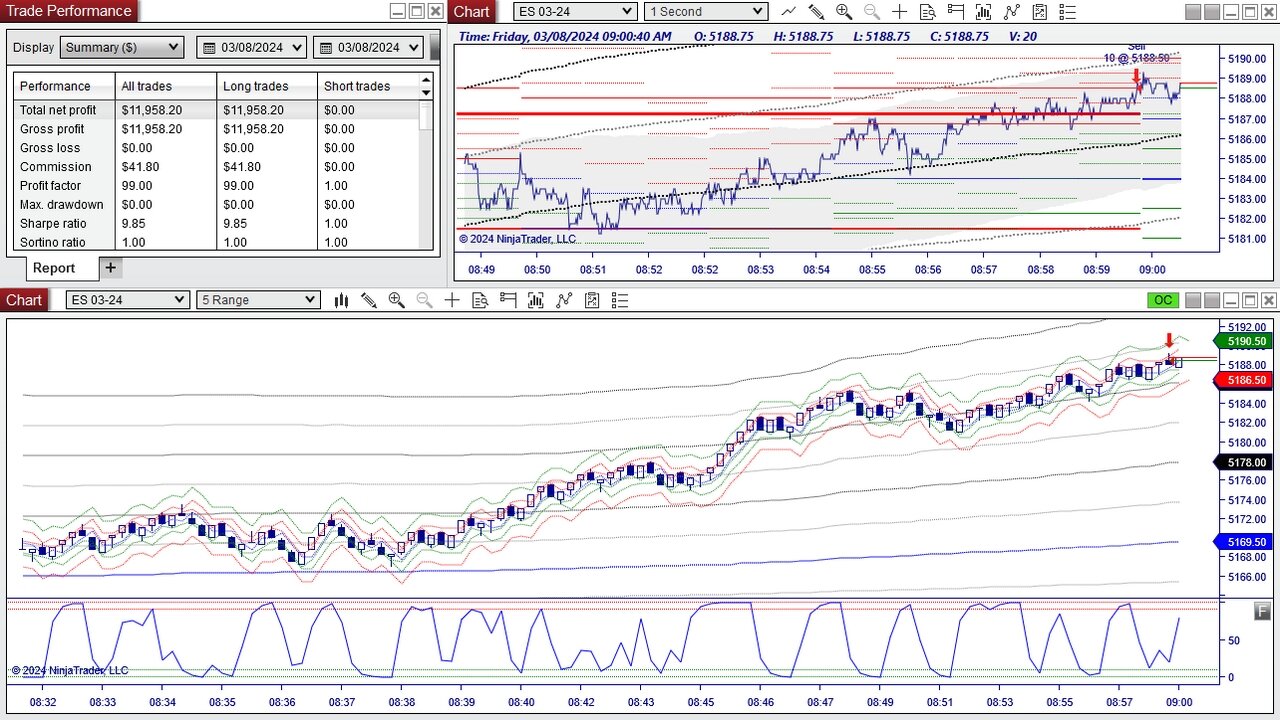
Task: Toggle the green OC button on bottom chart
Action: [1163, 300]
